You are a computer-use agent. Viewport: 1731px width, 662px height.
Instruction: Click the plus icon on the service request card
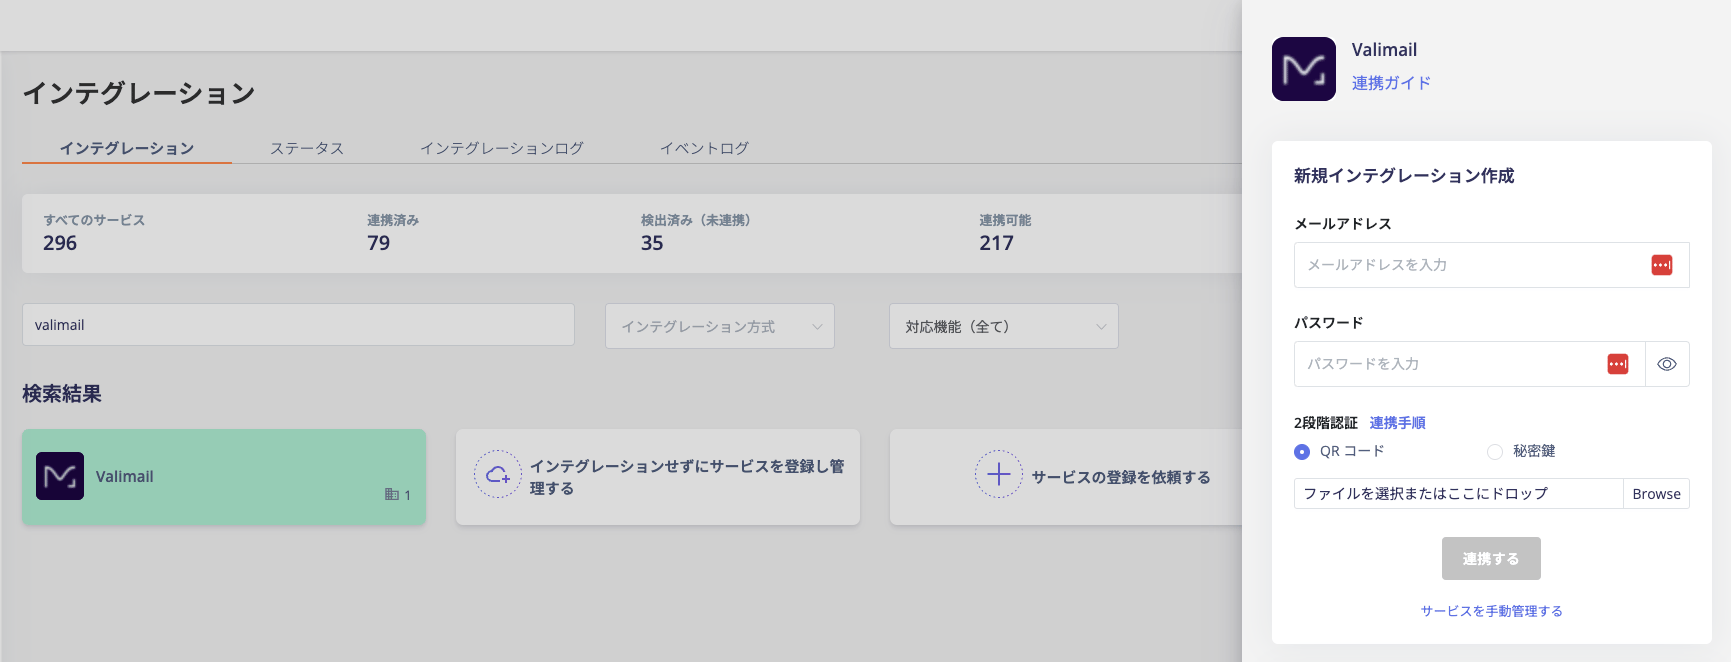pos(999,475)
